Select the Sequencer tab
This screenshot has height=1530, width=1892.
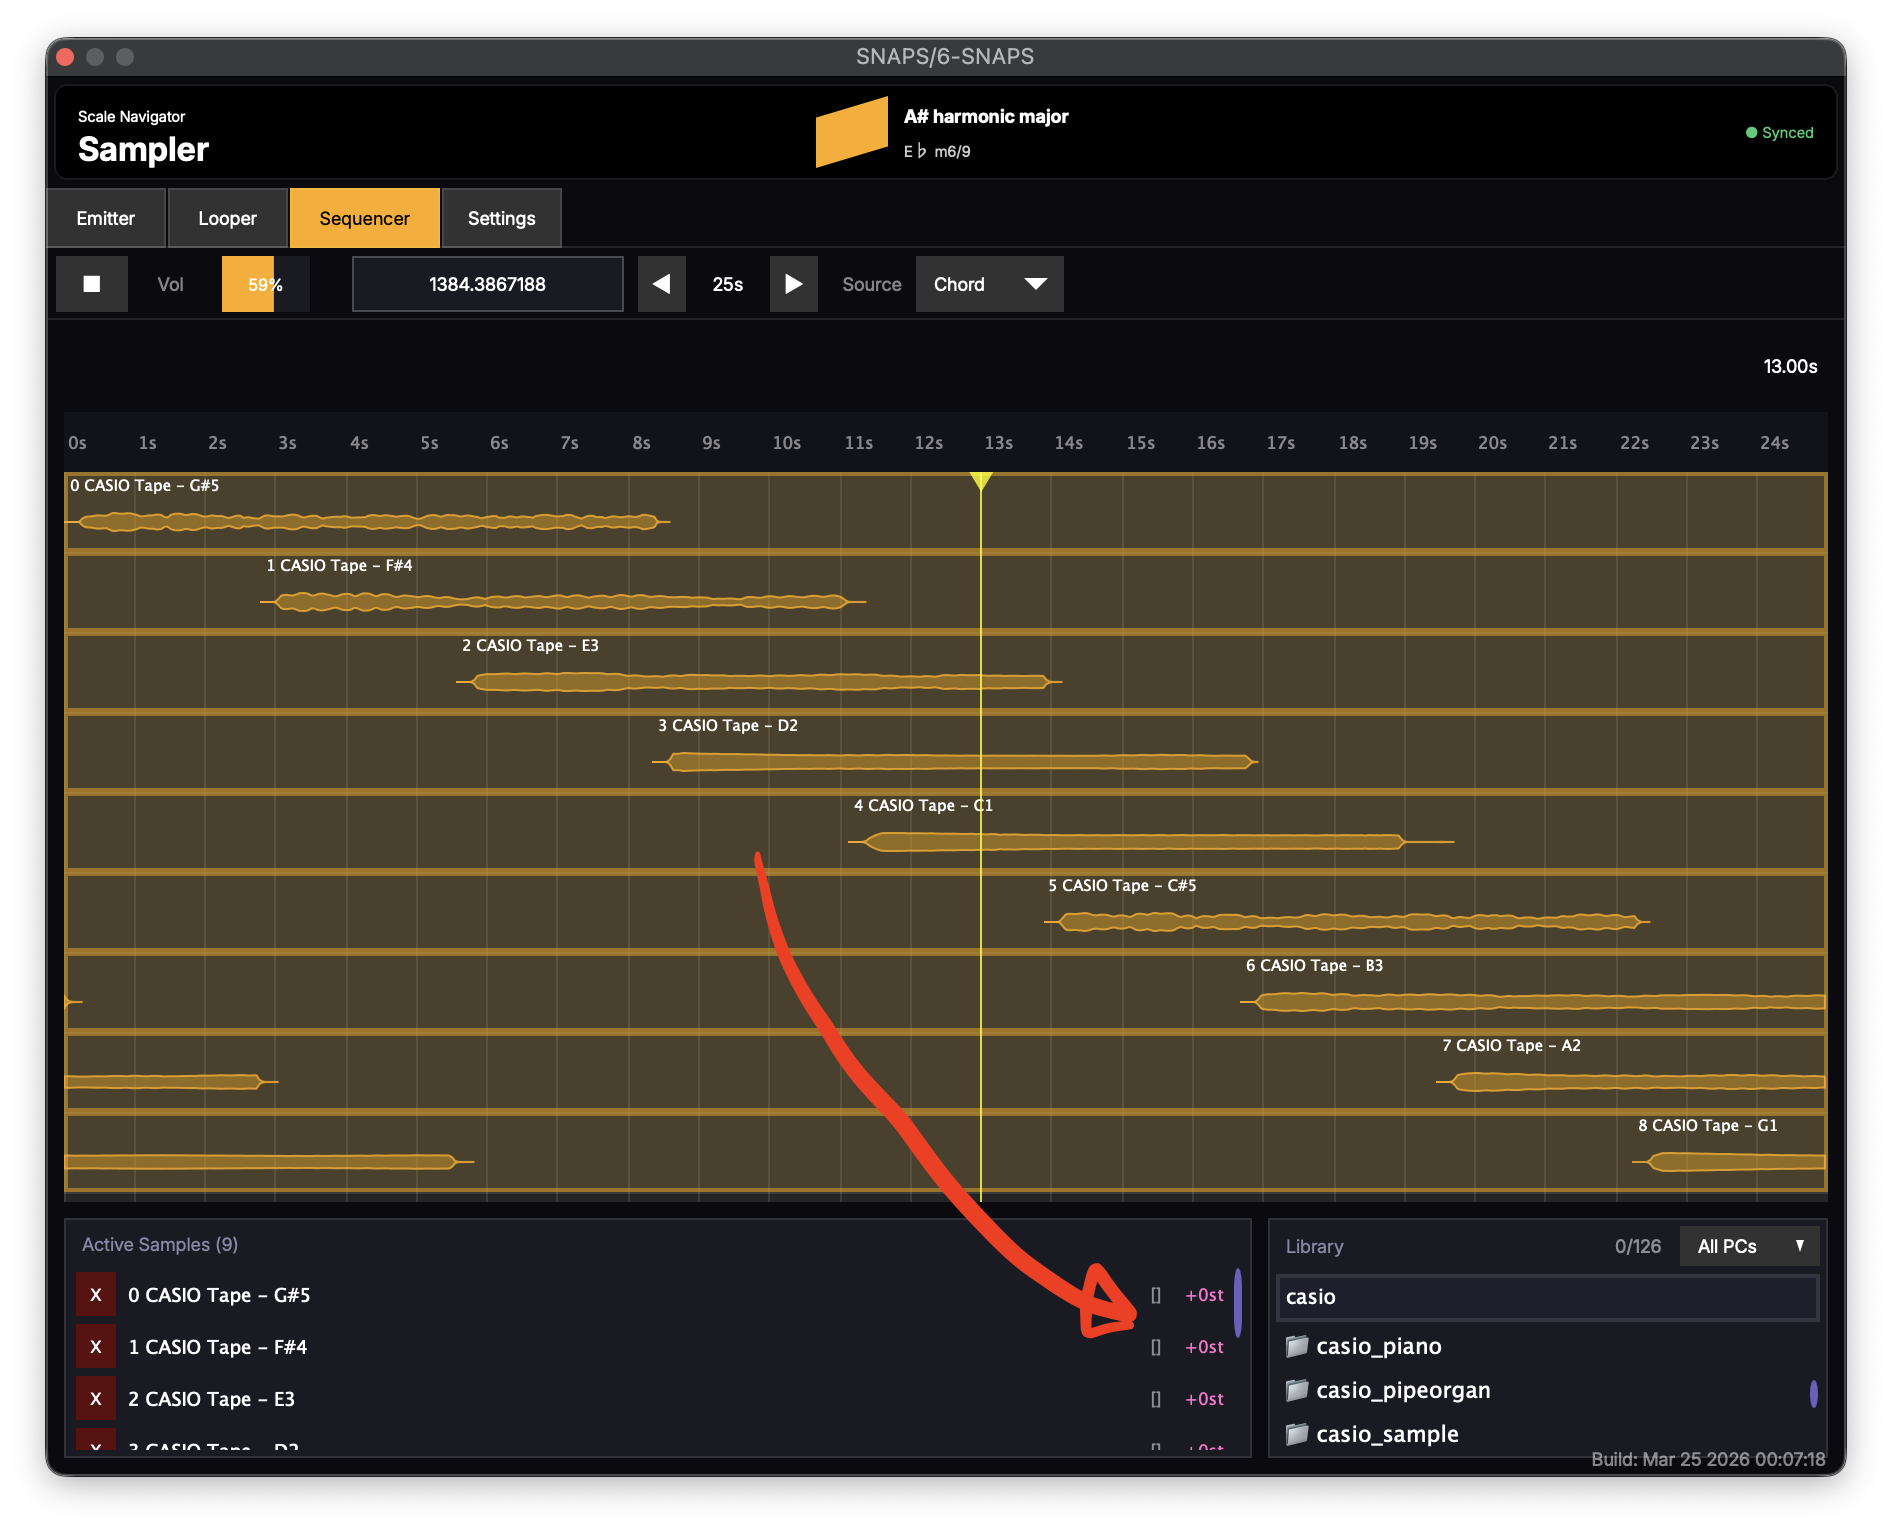[365, 218]
